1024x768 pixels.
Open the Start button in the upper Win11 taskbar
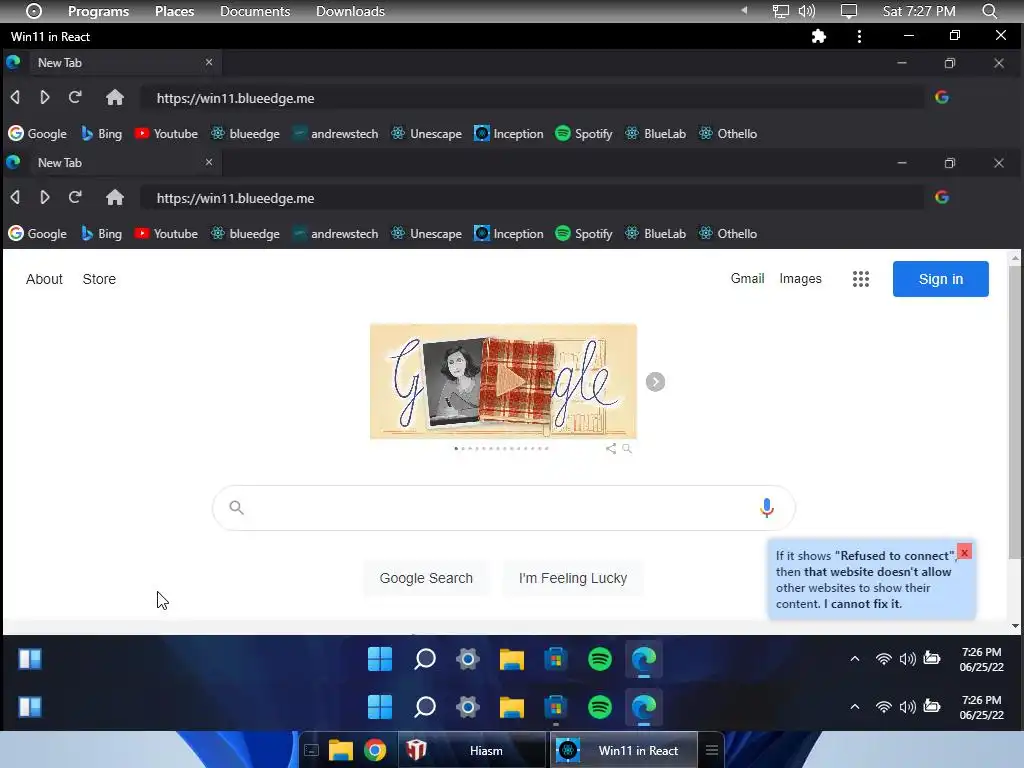380,659
